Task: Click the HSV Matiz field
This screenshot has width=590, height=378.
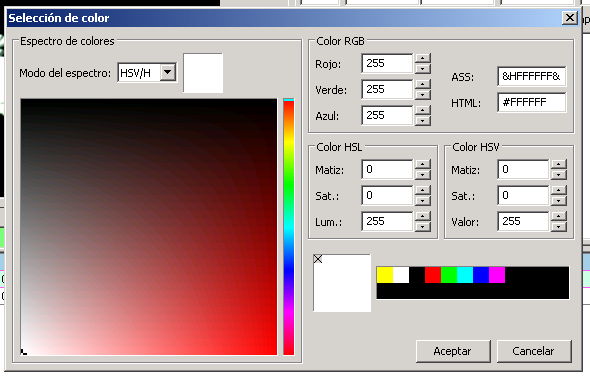Action: click(x=523, y=169)
